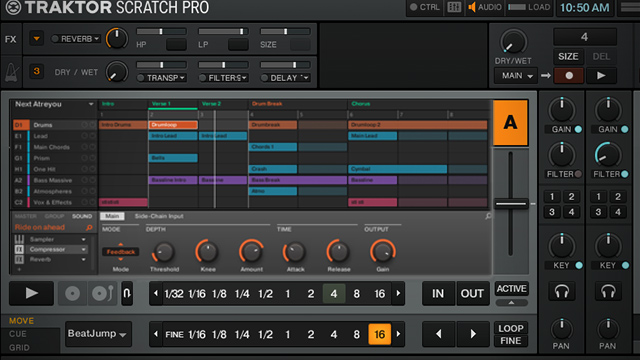Add a plugin with the plus icon
This screenshot has height=360, width=640.
tap(19, 269)
